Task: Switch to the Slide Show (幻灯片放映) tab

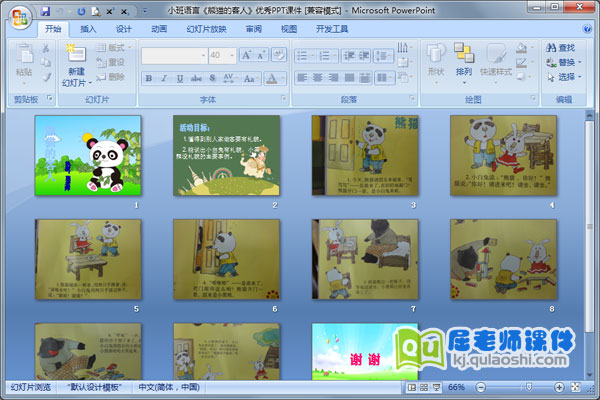Action: [206, 30]
